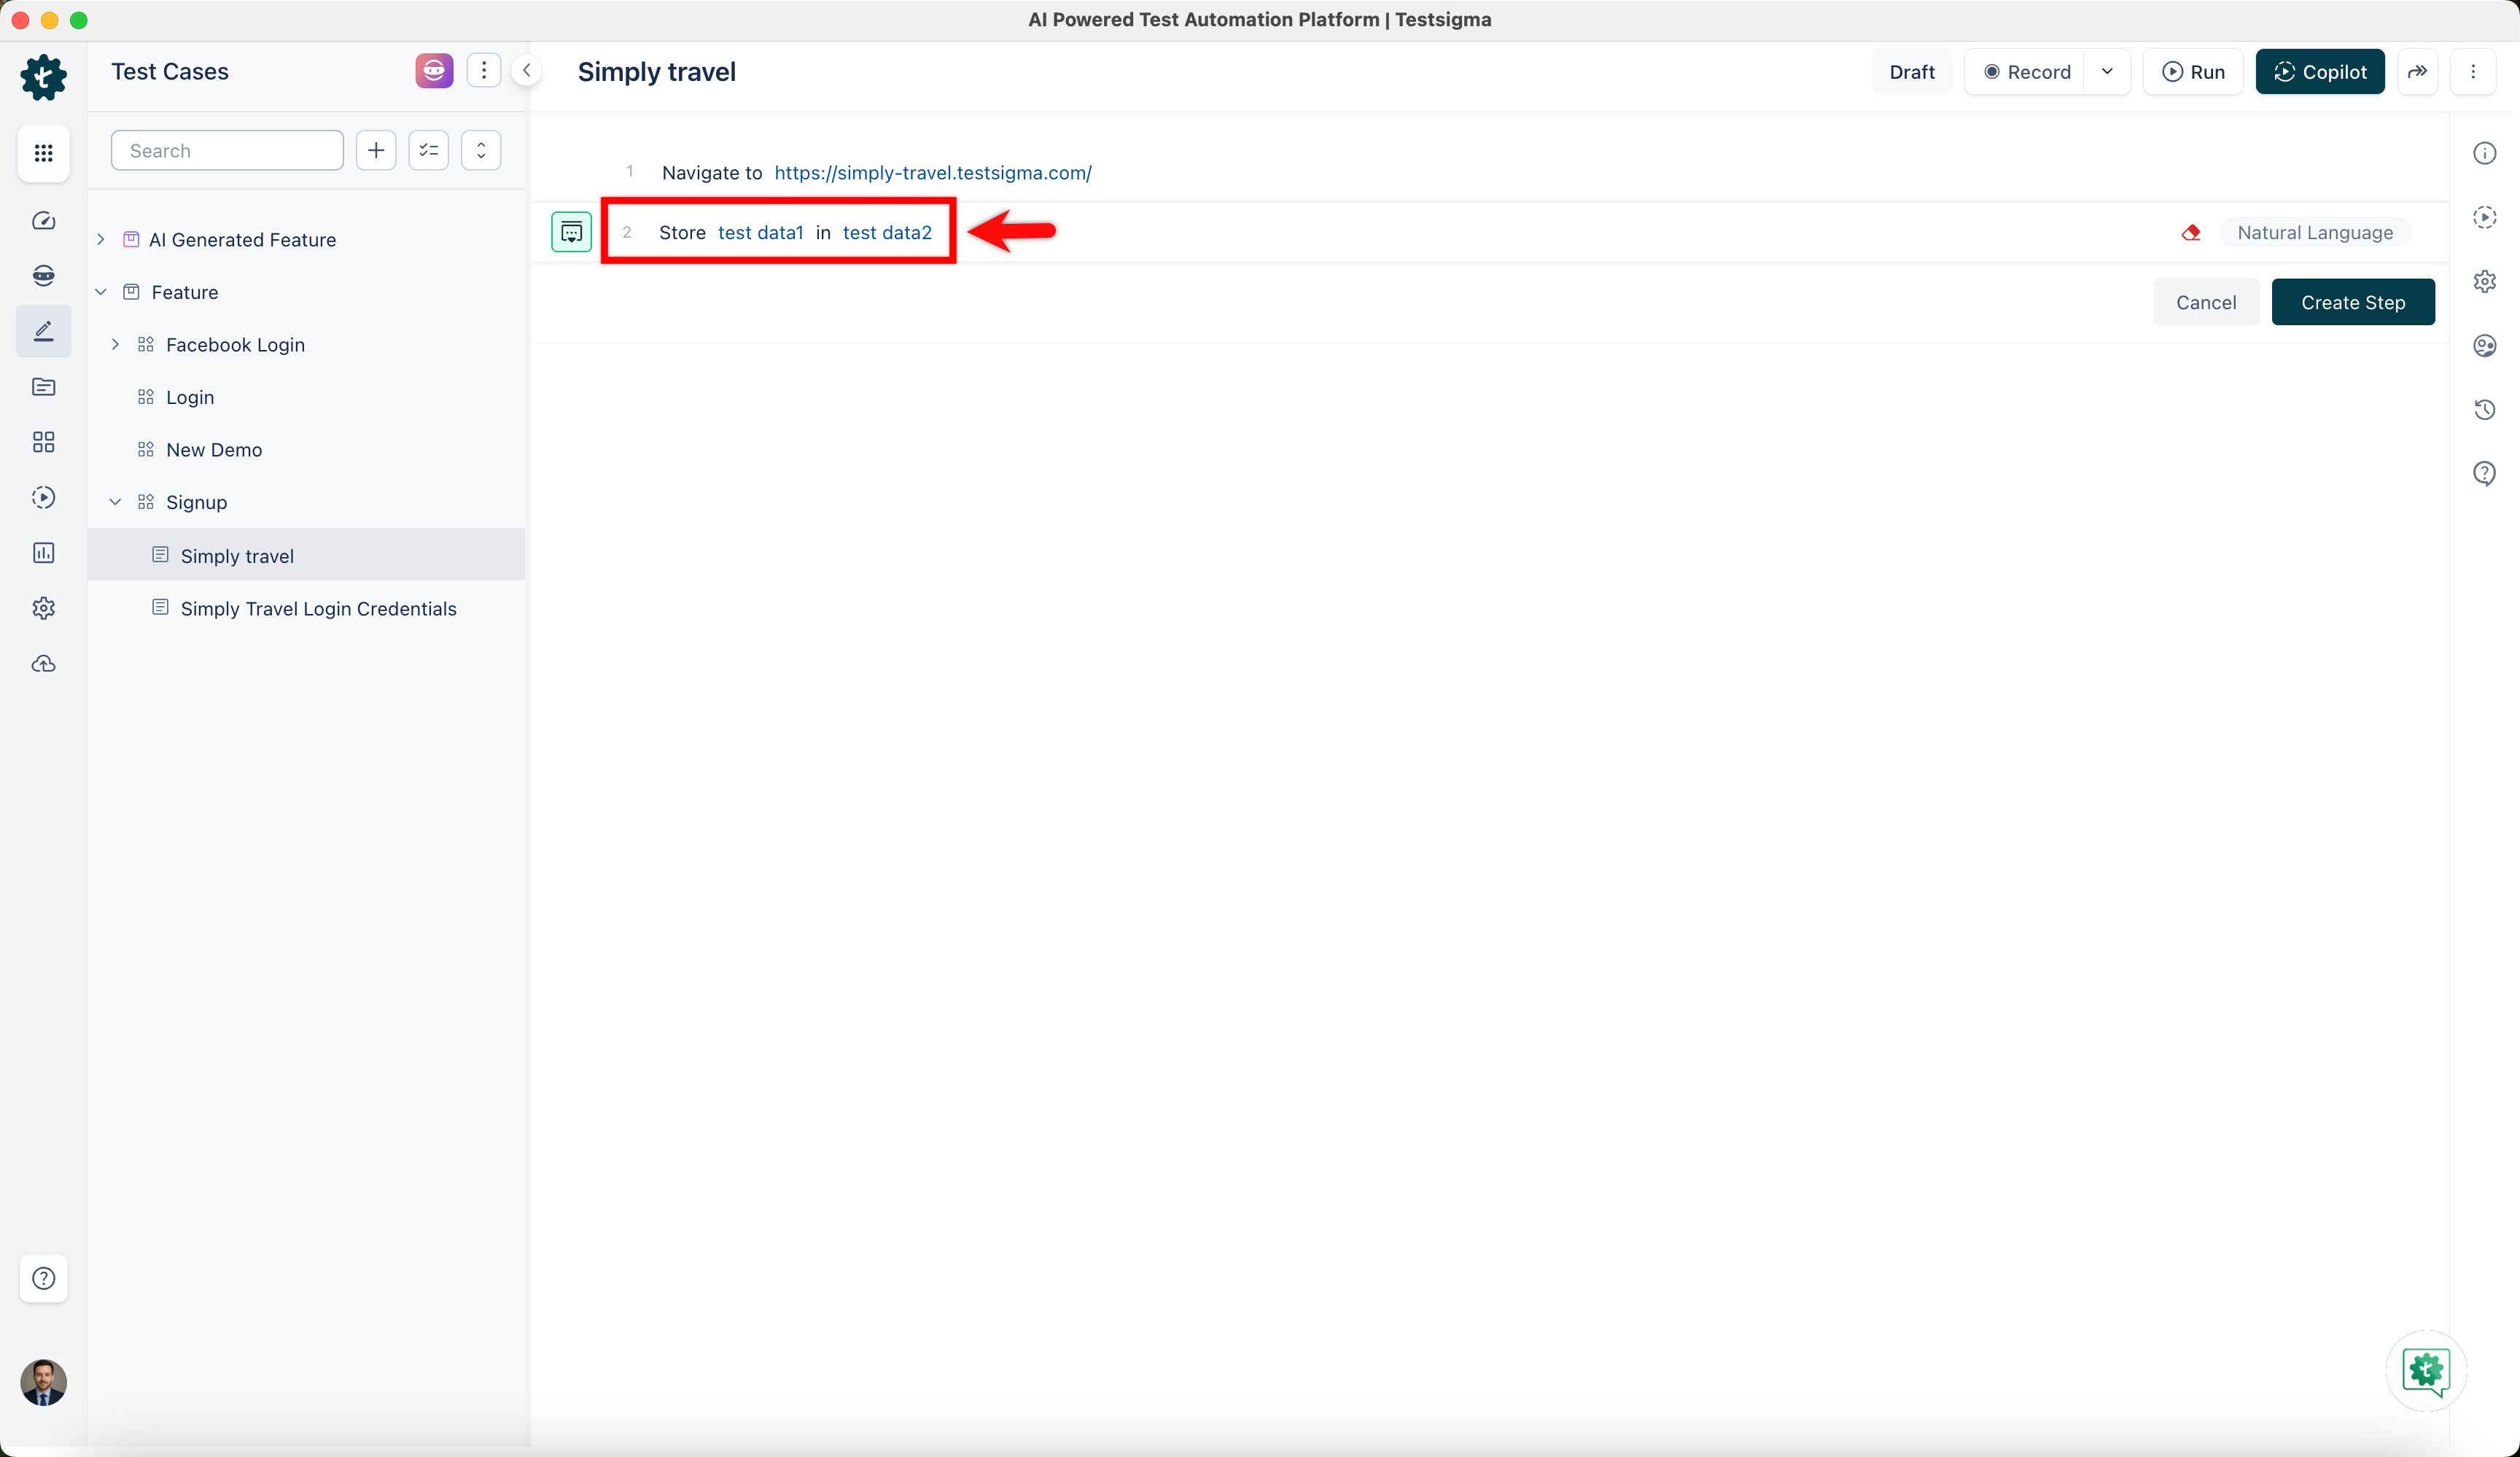Viewport: 2520px width, 1457px height.
Task: Edit the test data1 placeholder
Action: click(x=761, y=233)
